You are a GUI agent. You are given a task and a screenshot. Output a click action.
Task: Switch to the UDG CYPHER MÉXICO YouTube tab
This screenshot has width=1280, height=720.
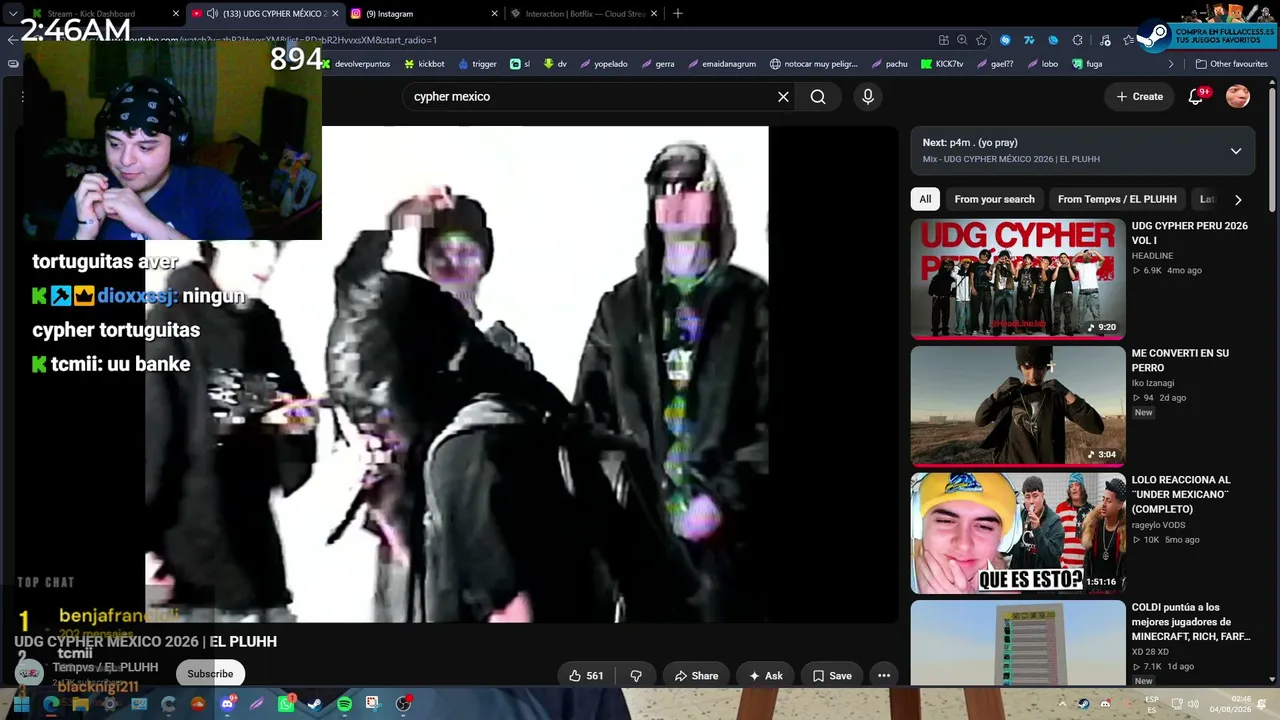pos(264,14)
